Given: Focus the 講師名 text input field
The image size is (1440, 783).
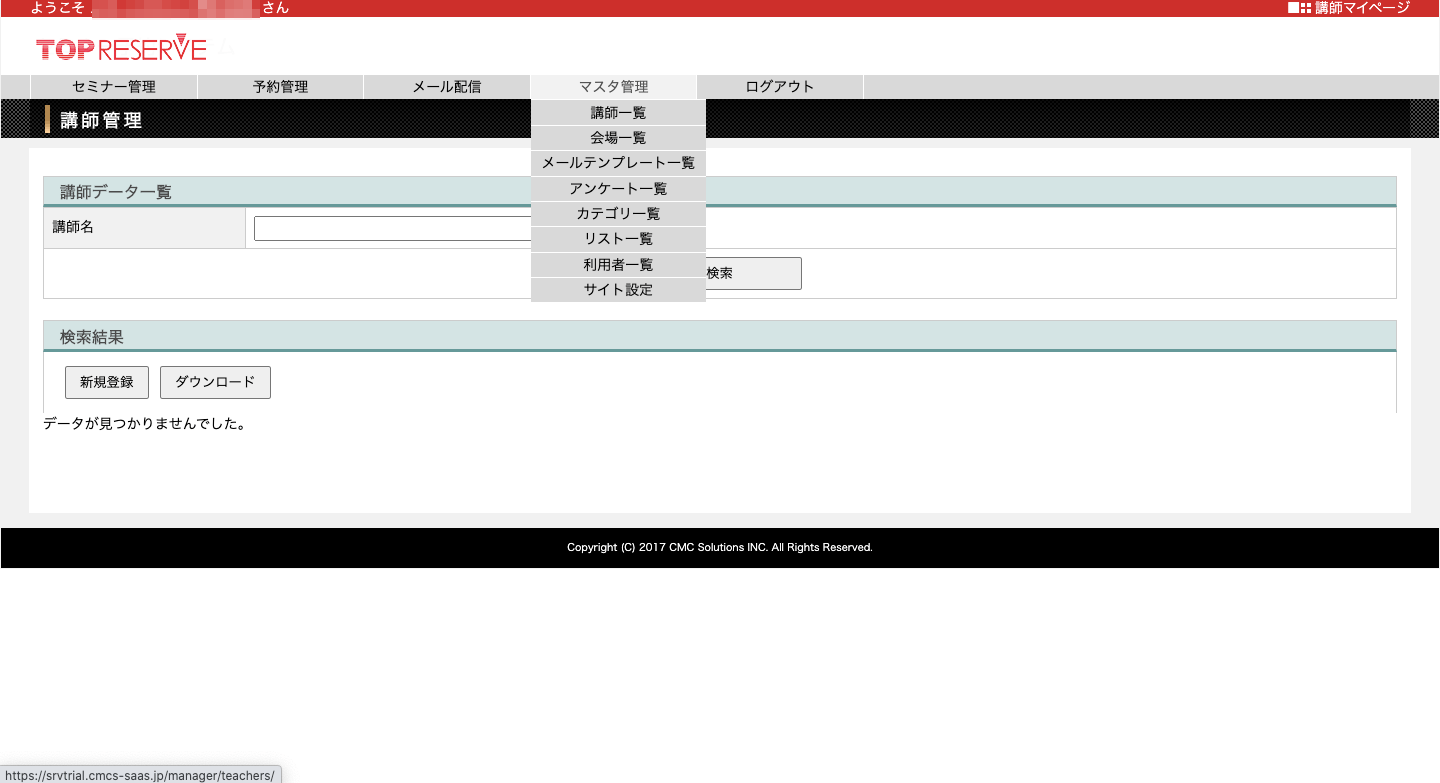Looking at the screenshot, I should [392, 229].
